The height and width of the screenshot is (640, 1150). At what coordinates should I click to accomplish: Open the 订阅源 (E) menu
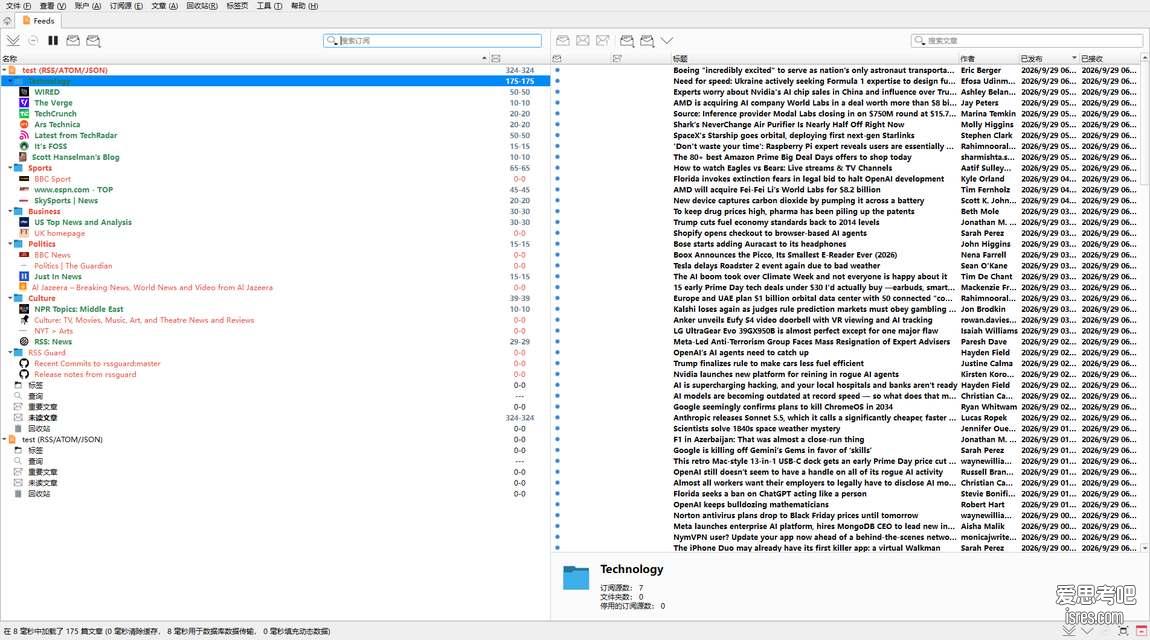(126, 6)
